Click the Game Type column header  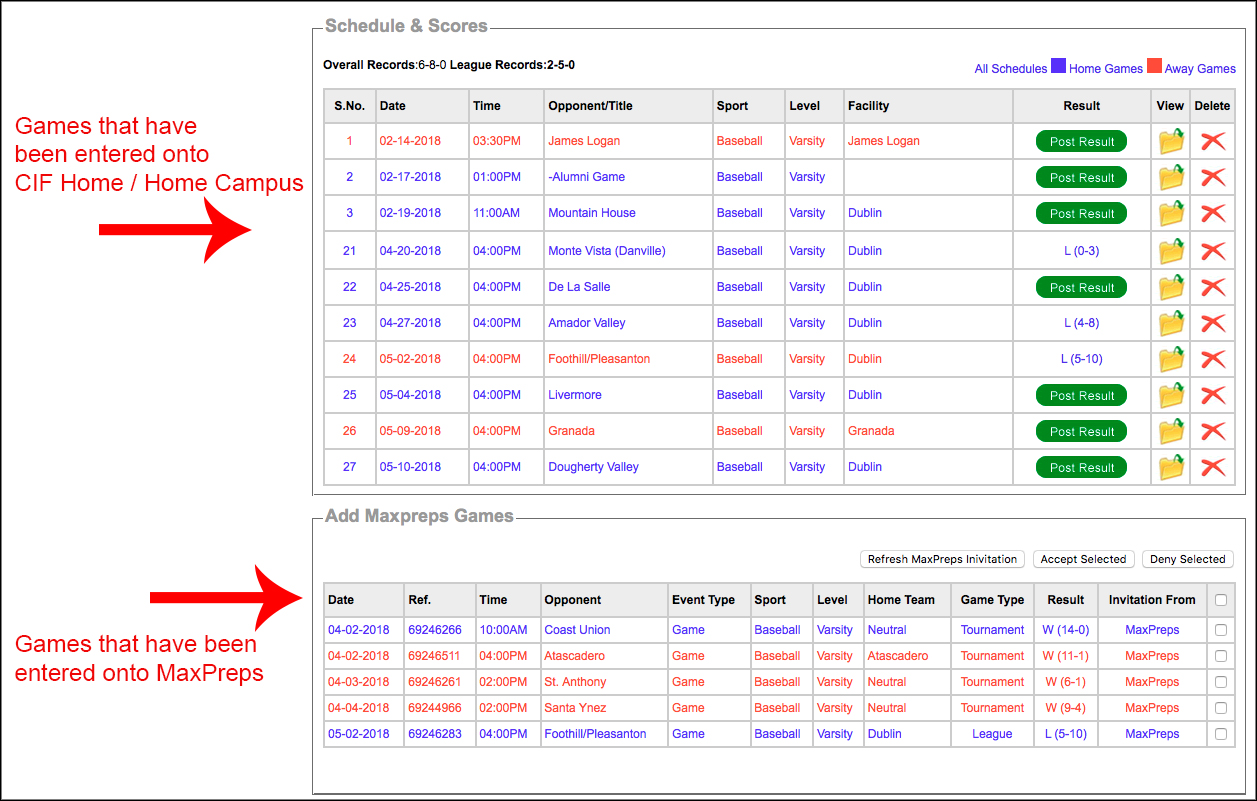pos(992,600)
